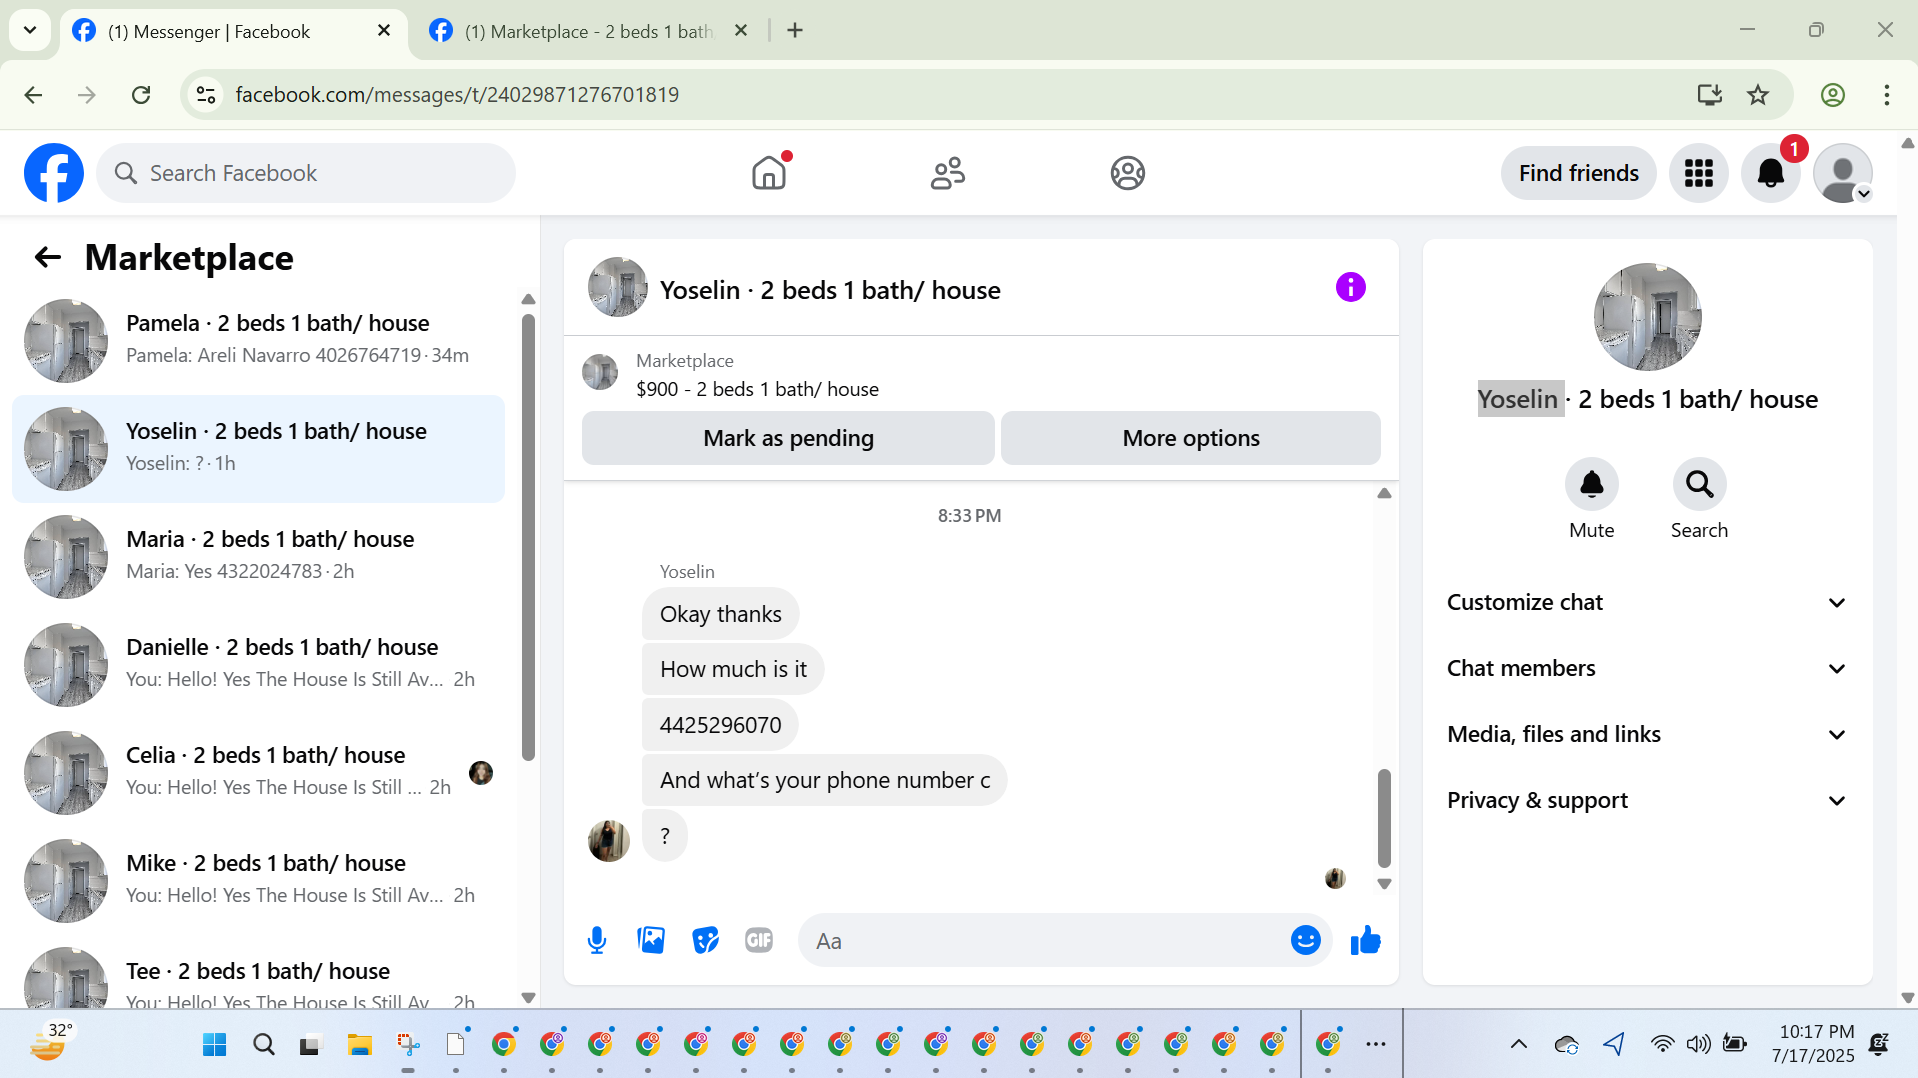Click the Aa message input box
1918x1078 pixels.
coord(1045,941)
